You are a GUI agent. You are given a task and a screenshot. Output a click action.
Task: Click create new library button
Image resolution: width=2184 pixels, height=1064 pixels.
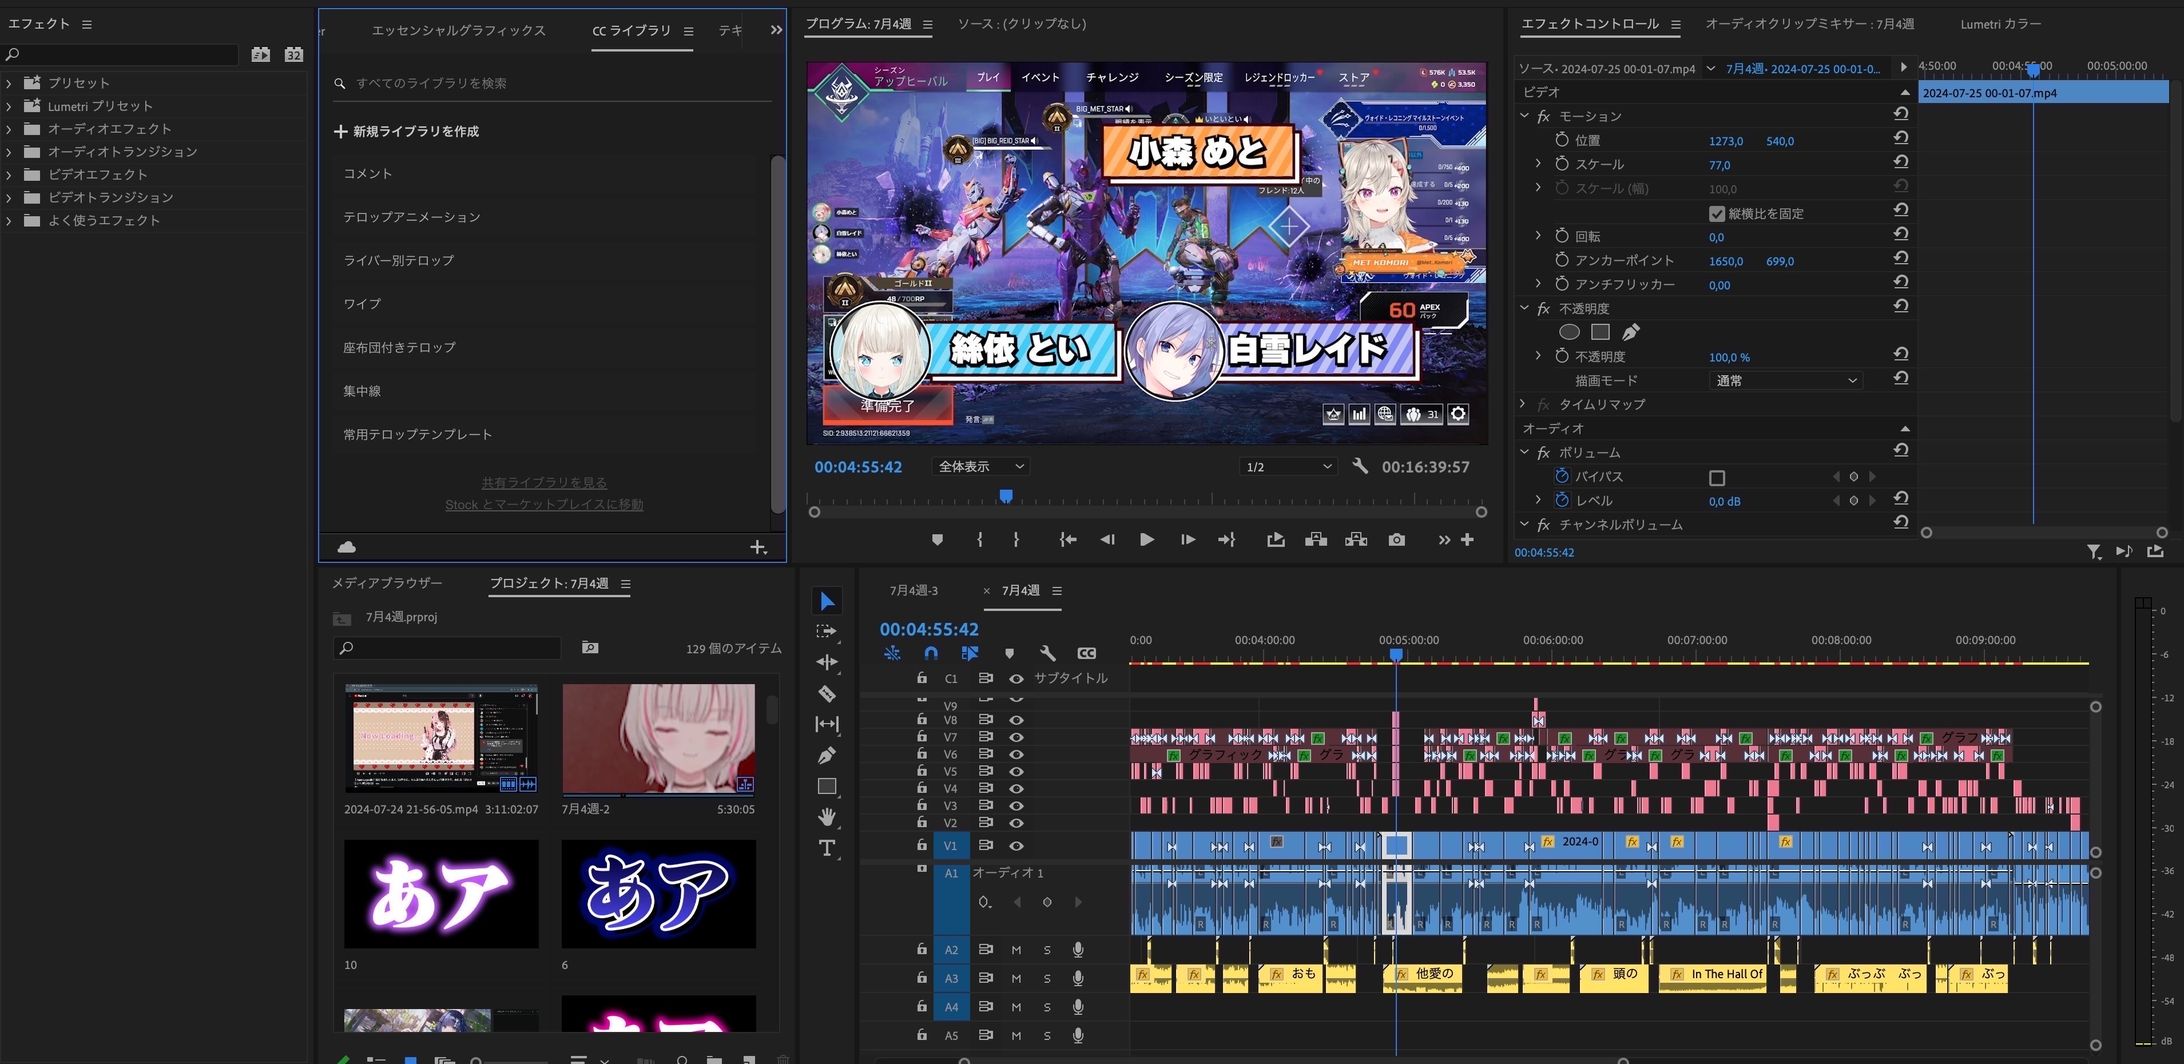pyautogui.click(x=407, y=131)
